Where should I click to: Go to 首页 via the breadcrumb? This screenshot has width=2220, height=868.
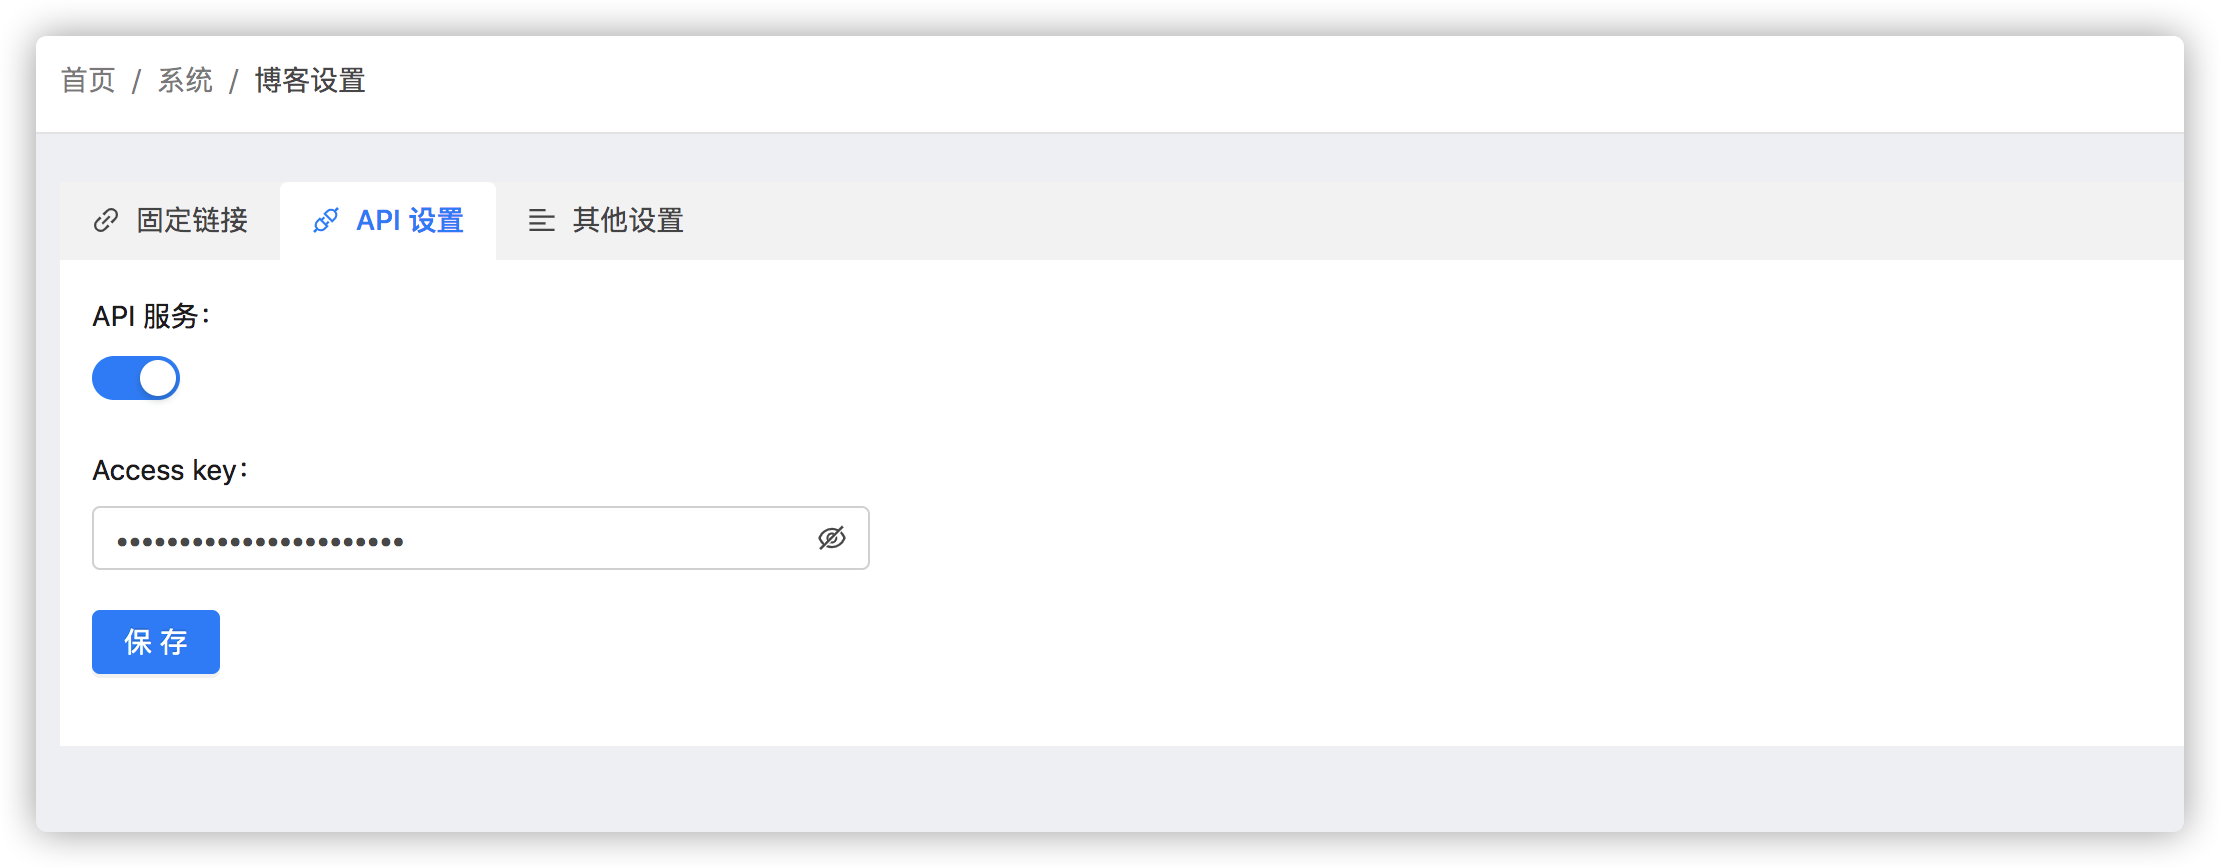click(88, 80)
